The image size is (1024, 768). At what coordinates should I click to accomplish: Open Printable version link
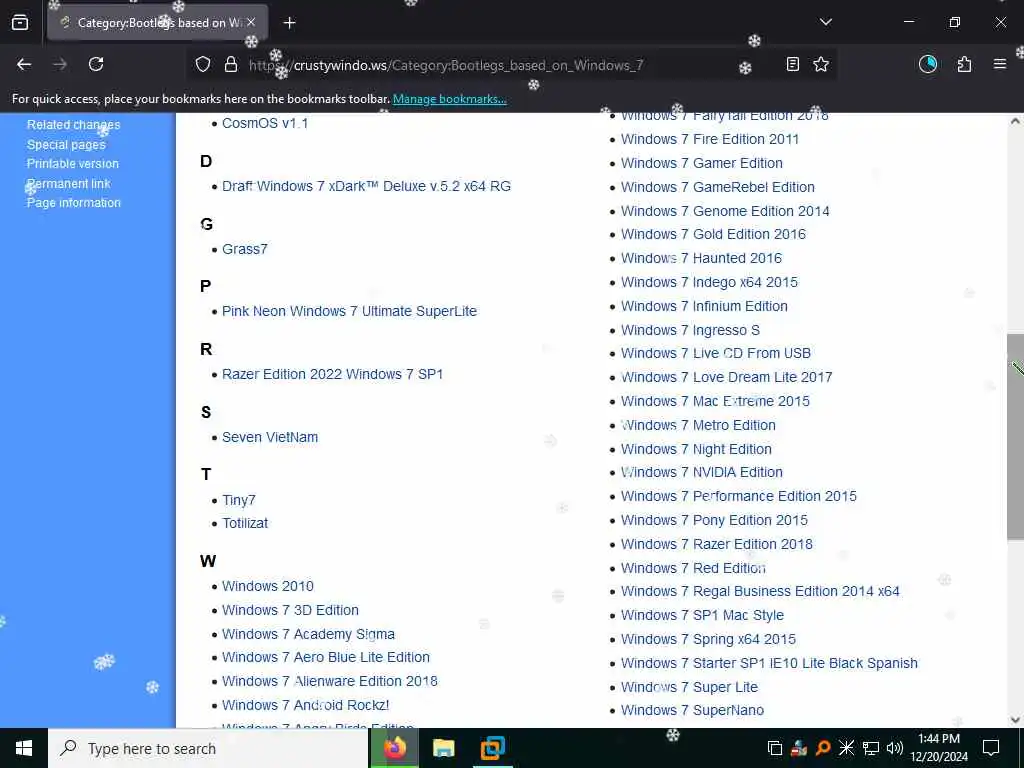pos(72,164)
